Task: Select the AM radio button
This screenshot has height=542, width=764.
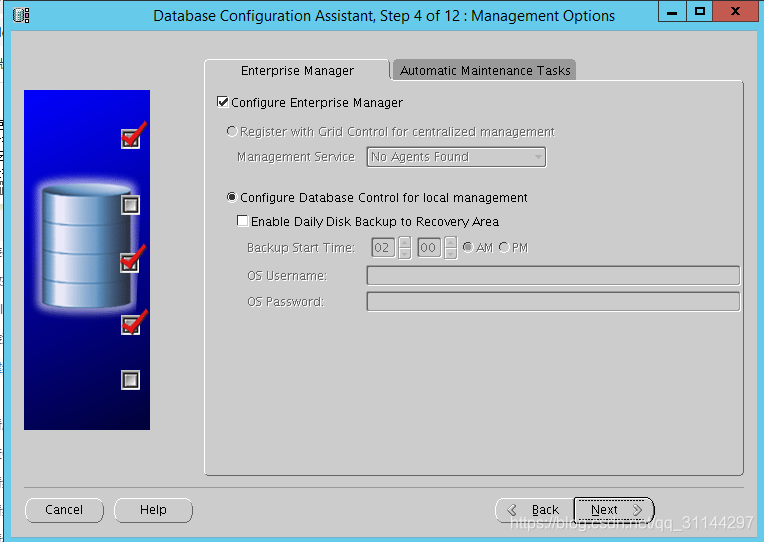Action: 468,248
